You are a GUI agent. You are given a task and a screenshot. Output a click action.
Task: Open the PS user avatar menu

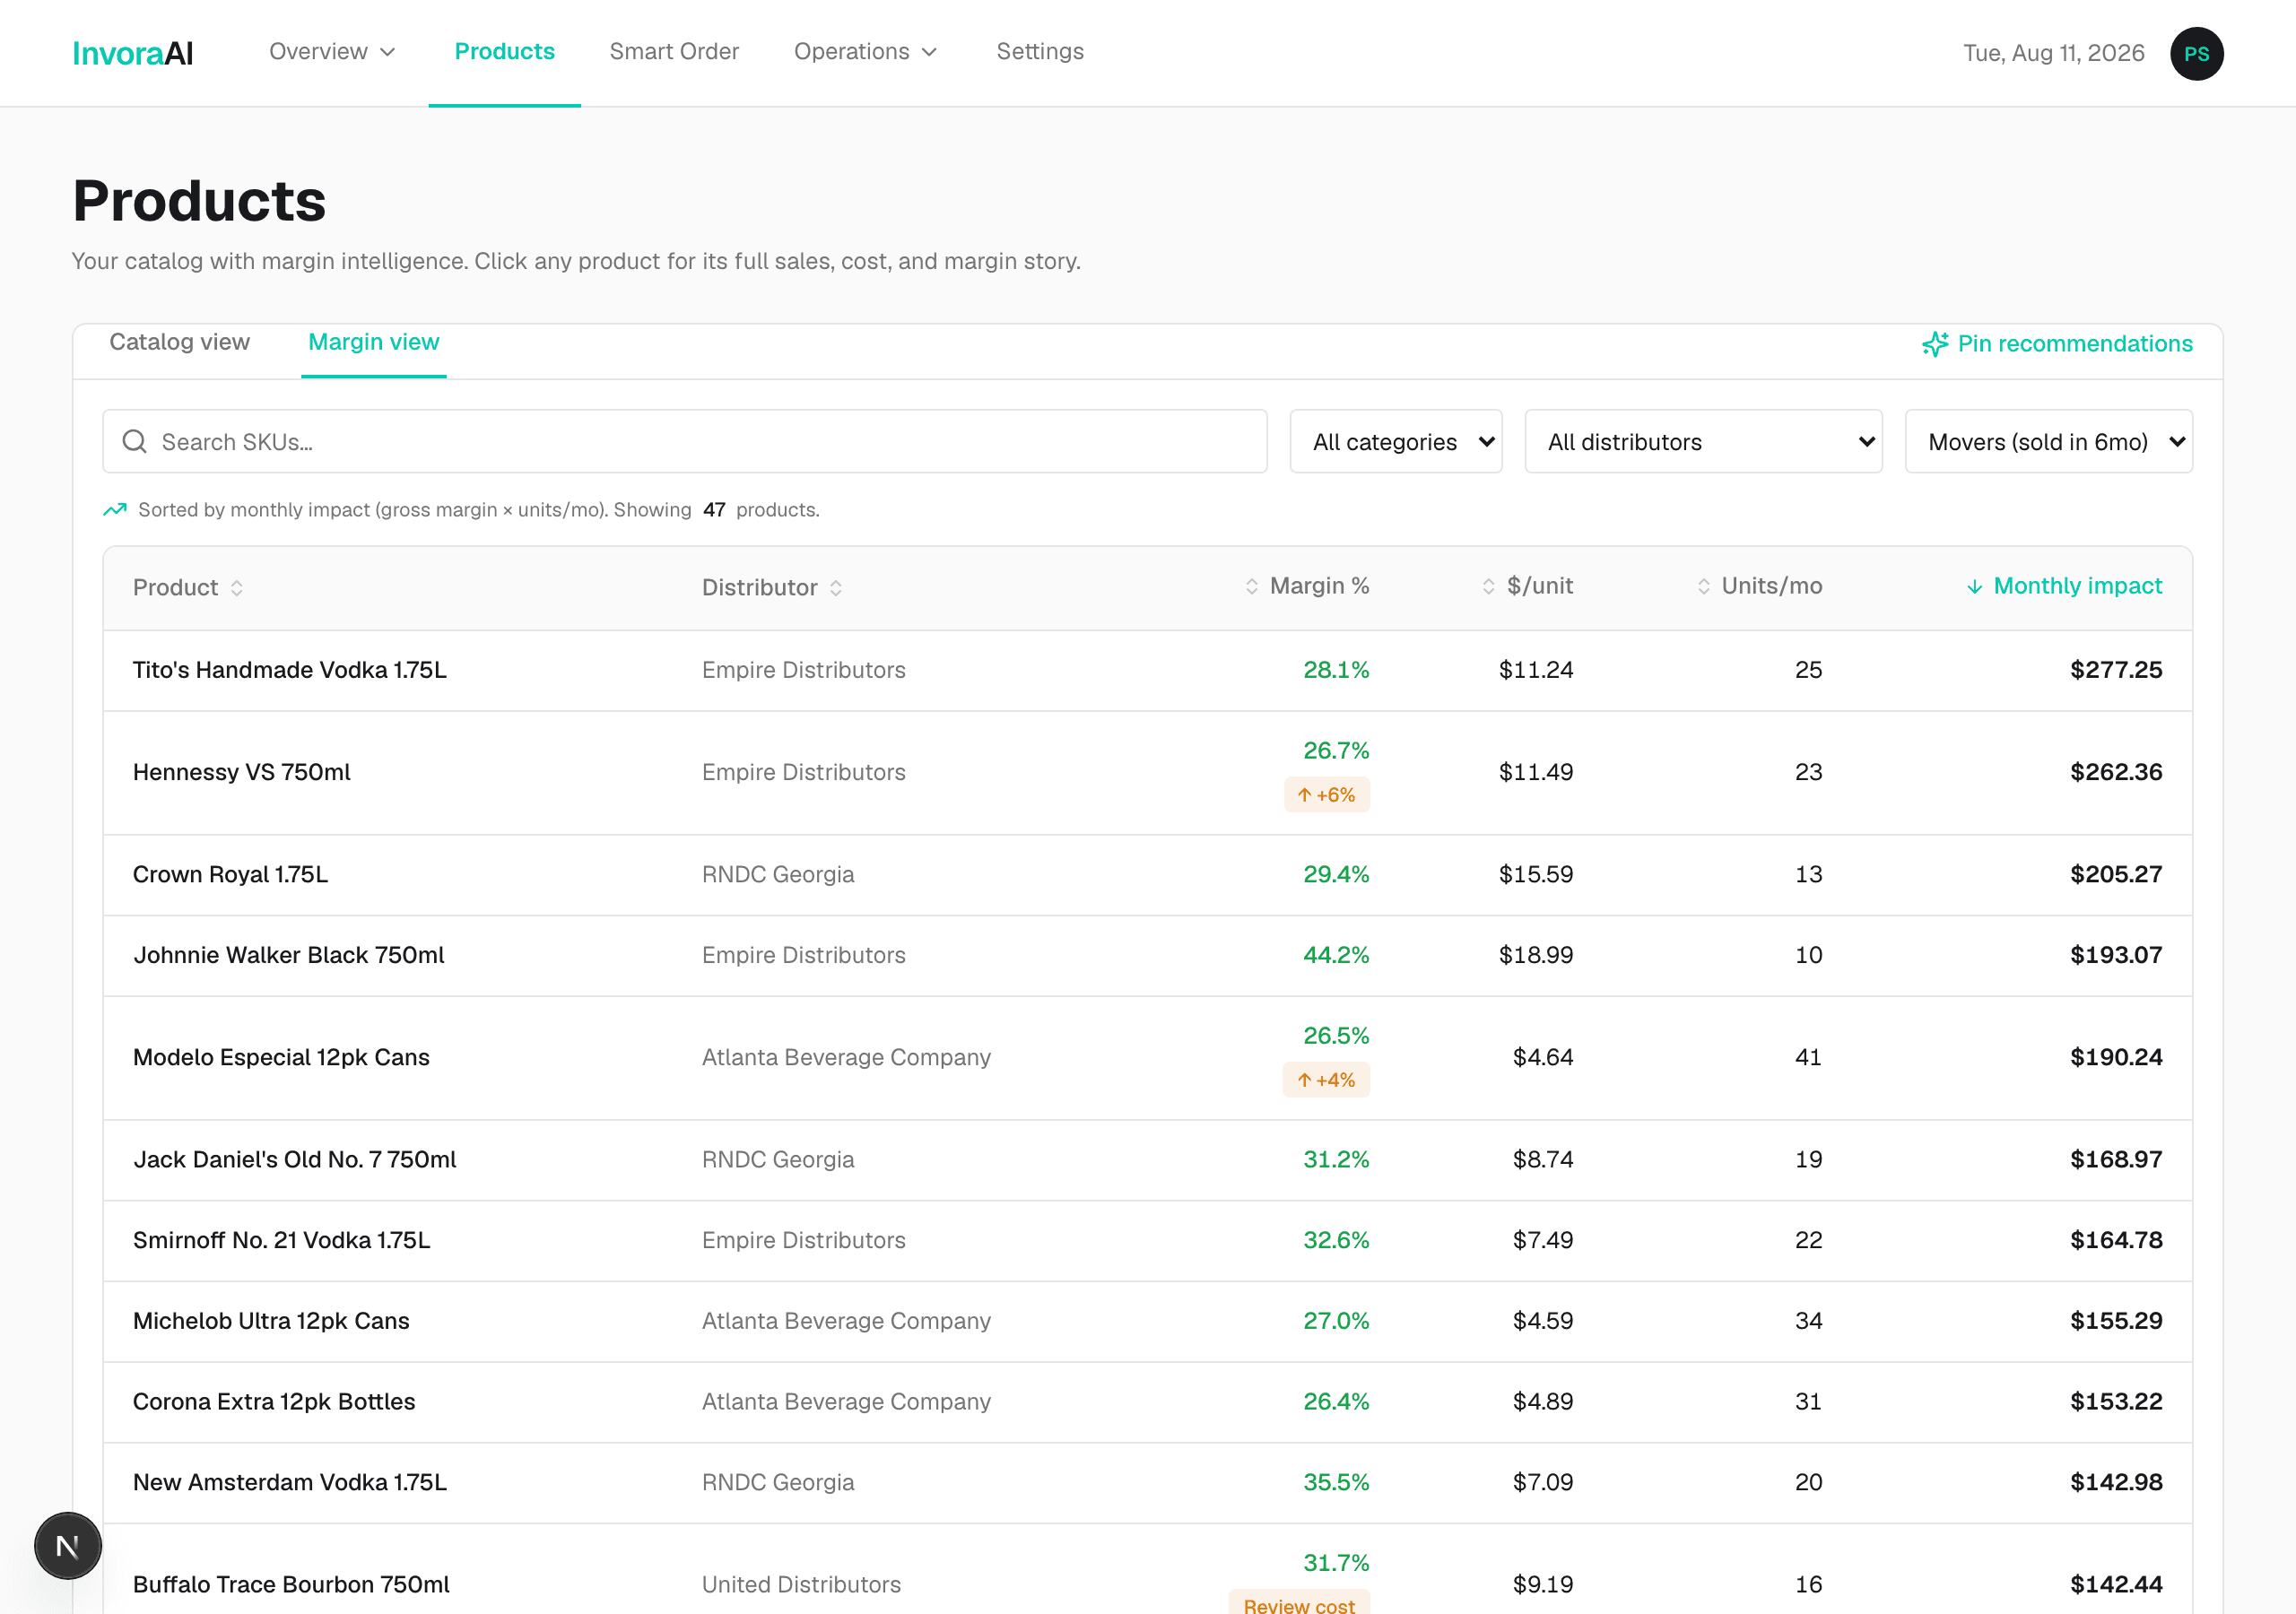pyautogui.click(x=2196, y=53)
